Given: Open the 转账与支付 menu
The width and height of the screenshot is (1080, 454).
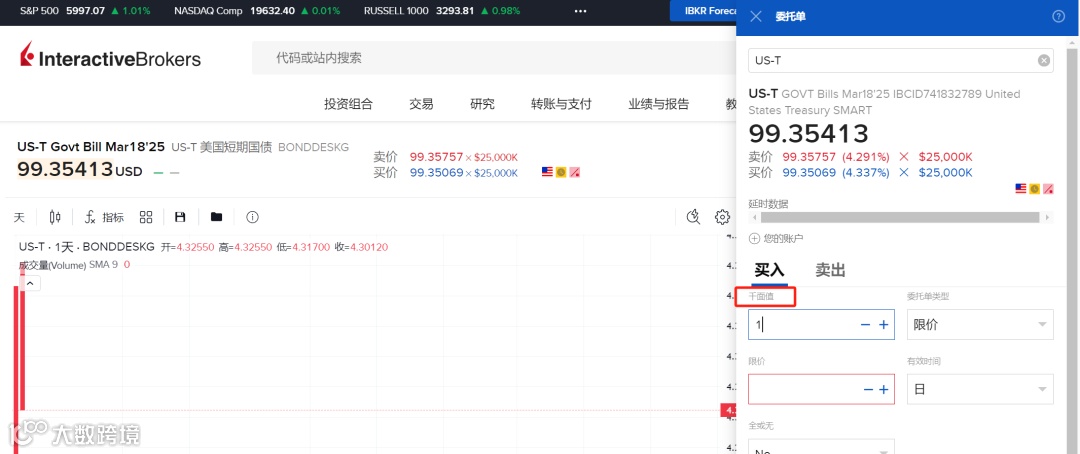Looking at the screenshot, I should [x=561, y=104].
